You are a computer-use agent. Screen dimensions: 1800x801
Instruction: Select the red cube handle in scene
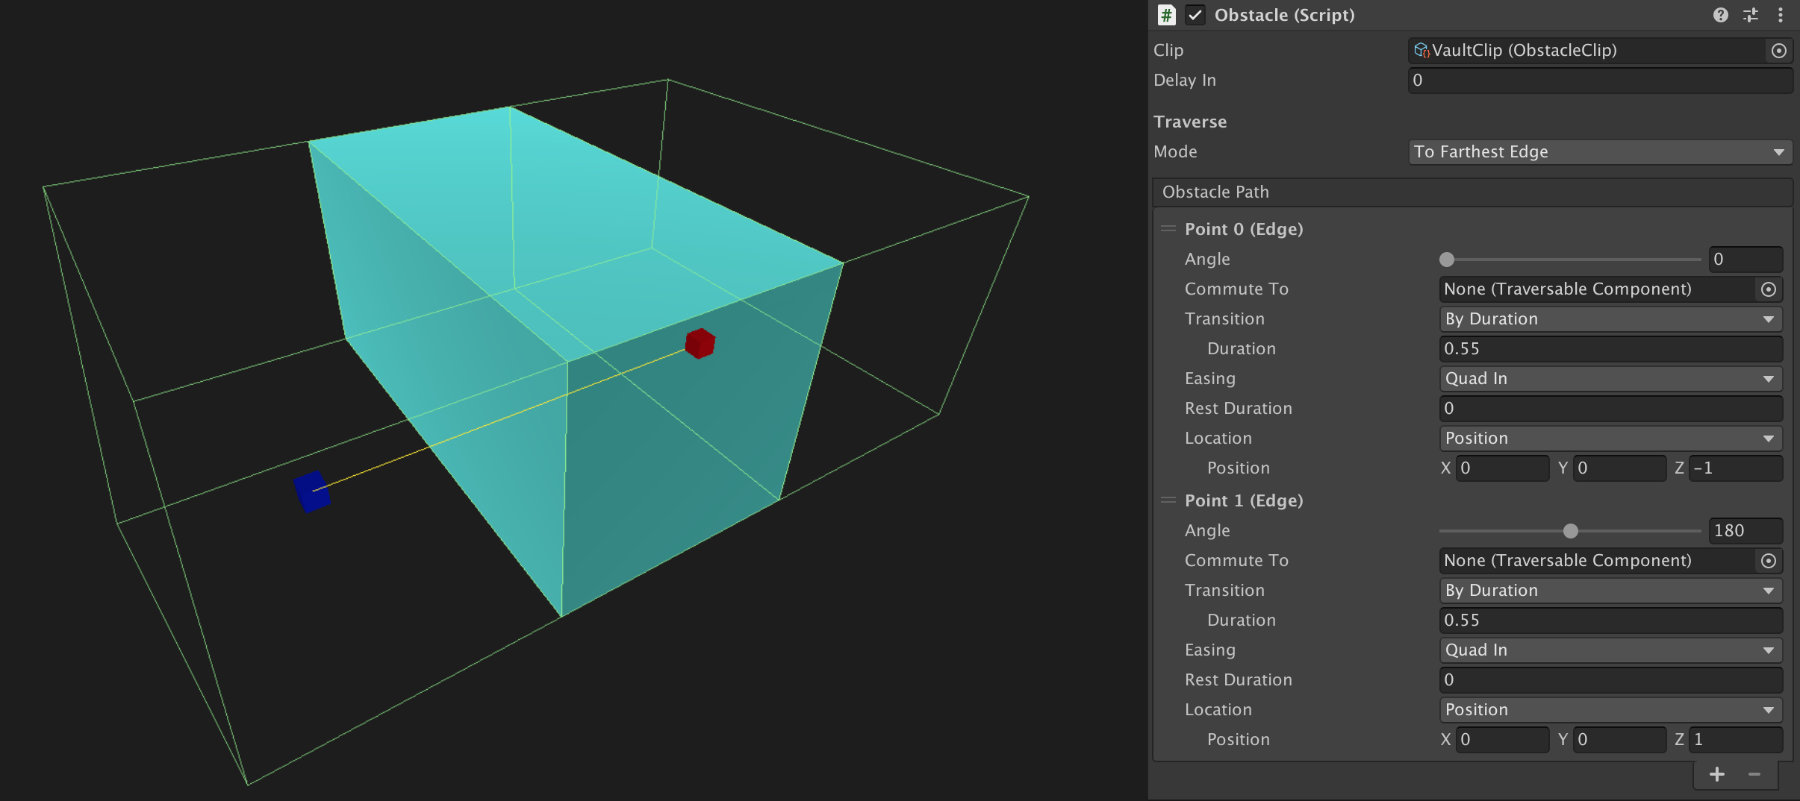coord(700,343)
